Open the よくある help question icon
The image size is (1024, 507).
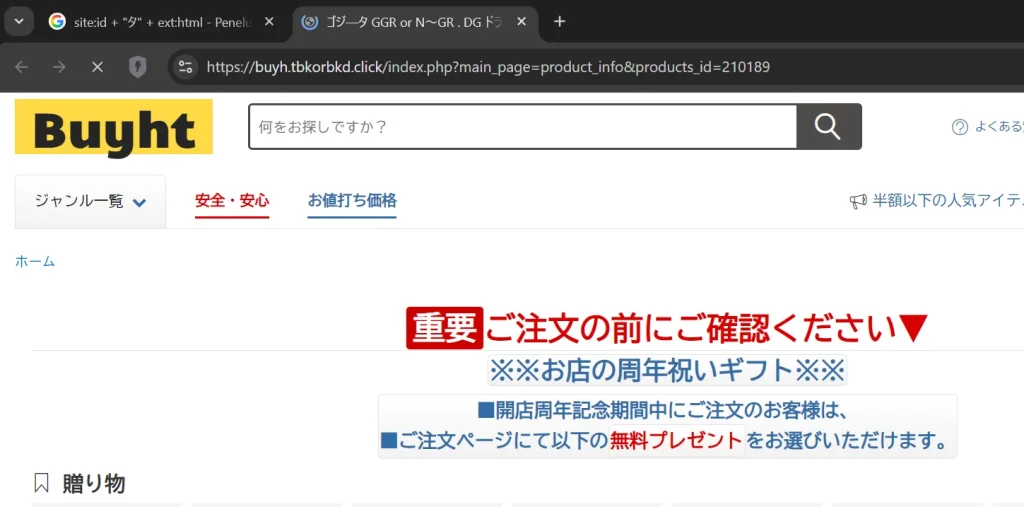[x=959, y=127]
